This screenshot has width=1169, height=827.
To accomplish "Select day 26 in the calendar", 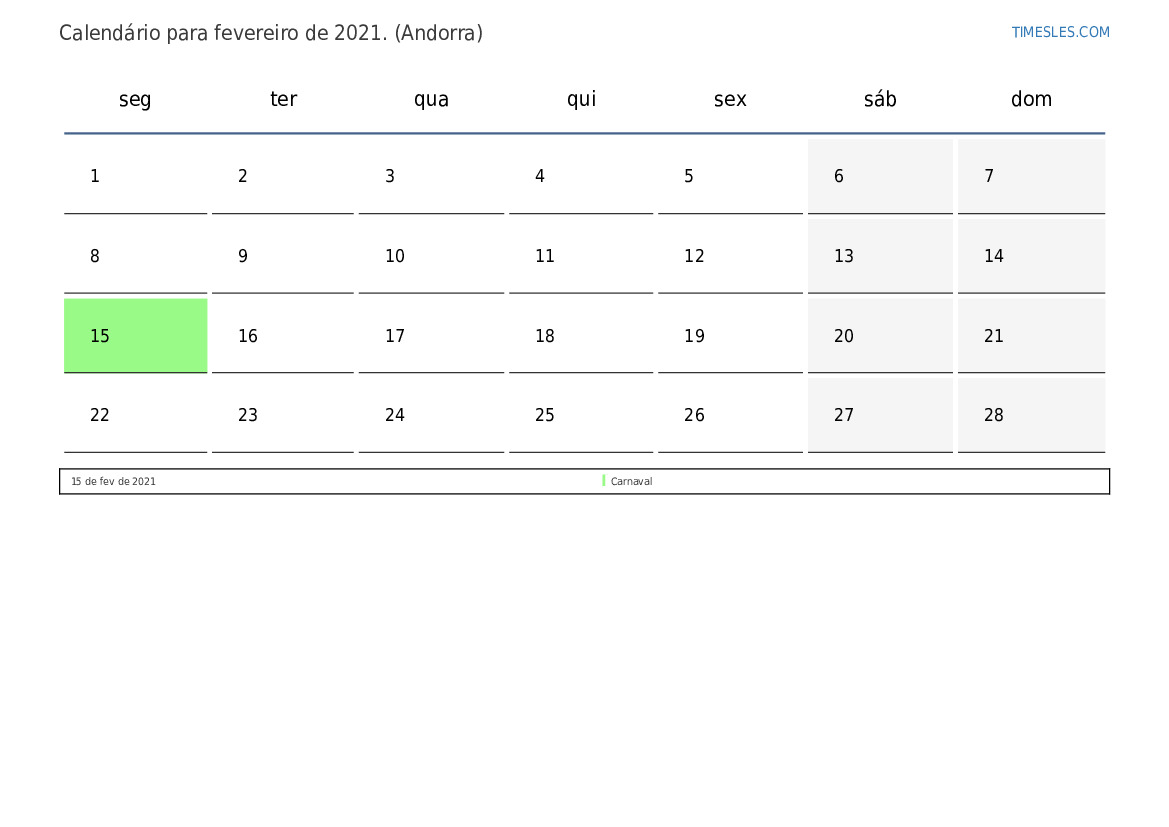I will point(730,415).
